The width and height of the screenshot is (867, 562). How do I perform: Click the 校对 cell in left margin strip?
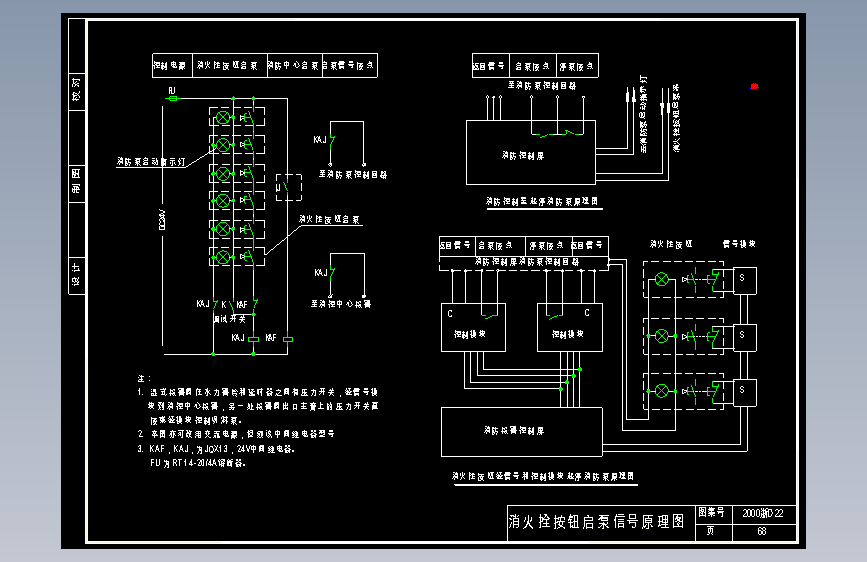coord(76,92)
